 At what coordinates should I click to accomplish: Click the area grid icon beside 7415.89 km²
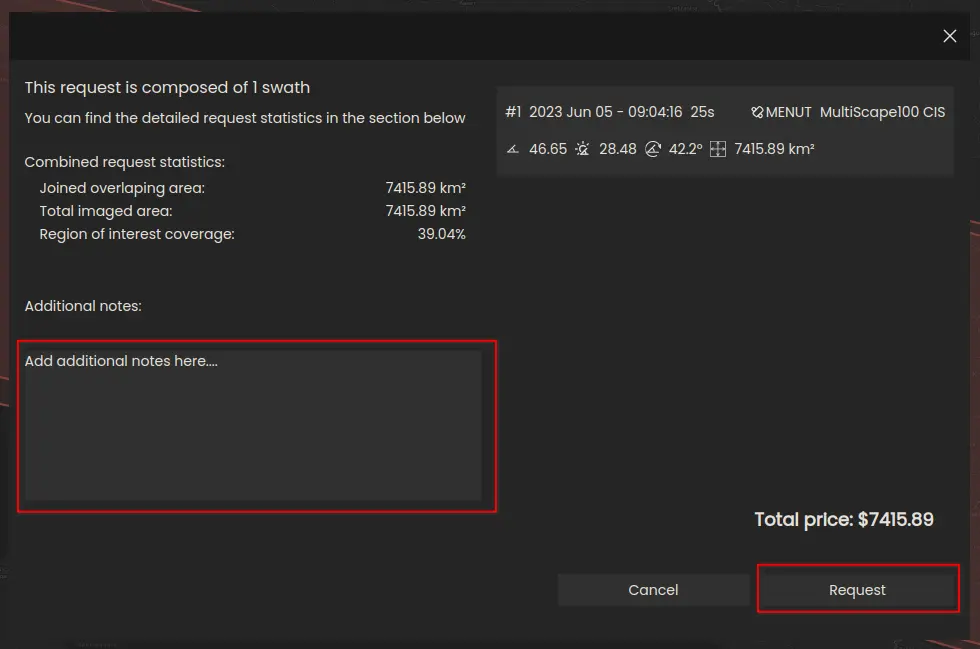pos(717,149)
